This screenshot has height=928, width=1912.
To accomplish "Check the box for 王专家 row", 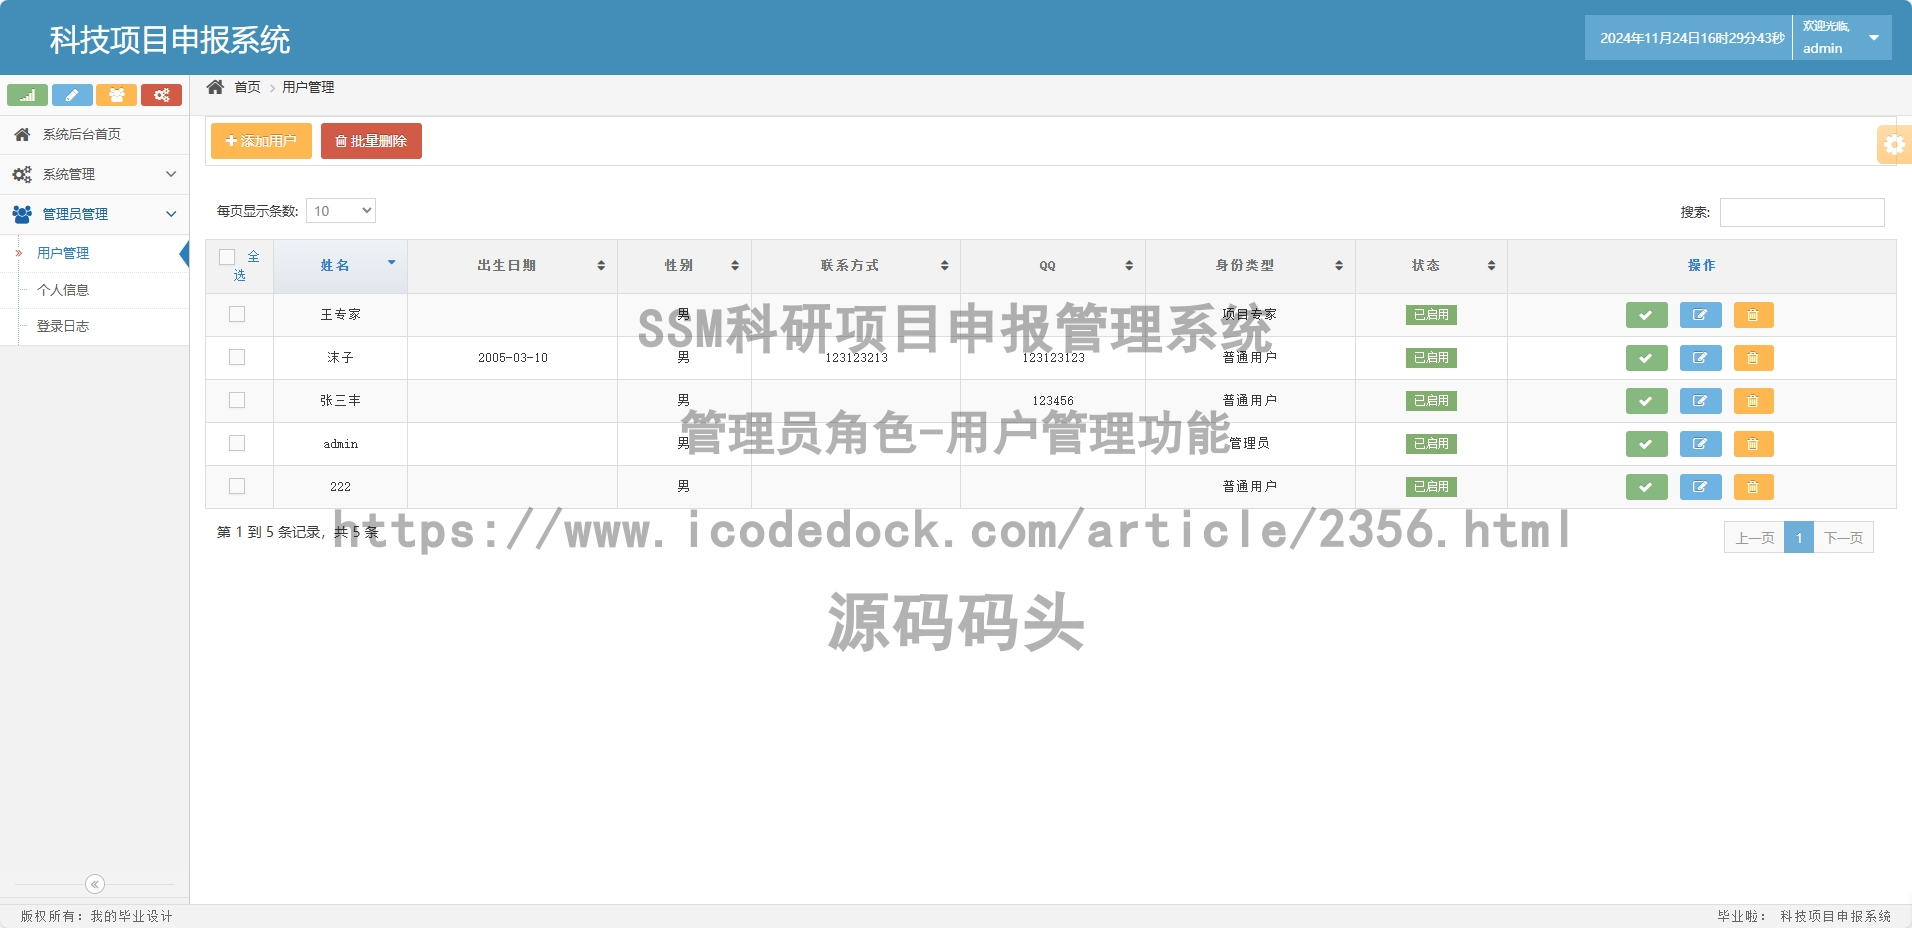I will tap(237, 314).
